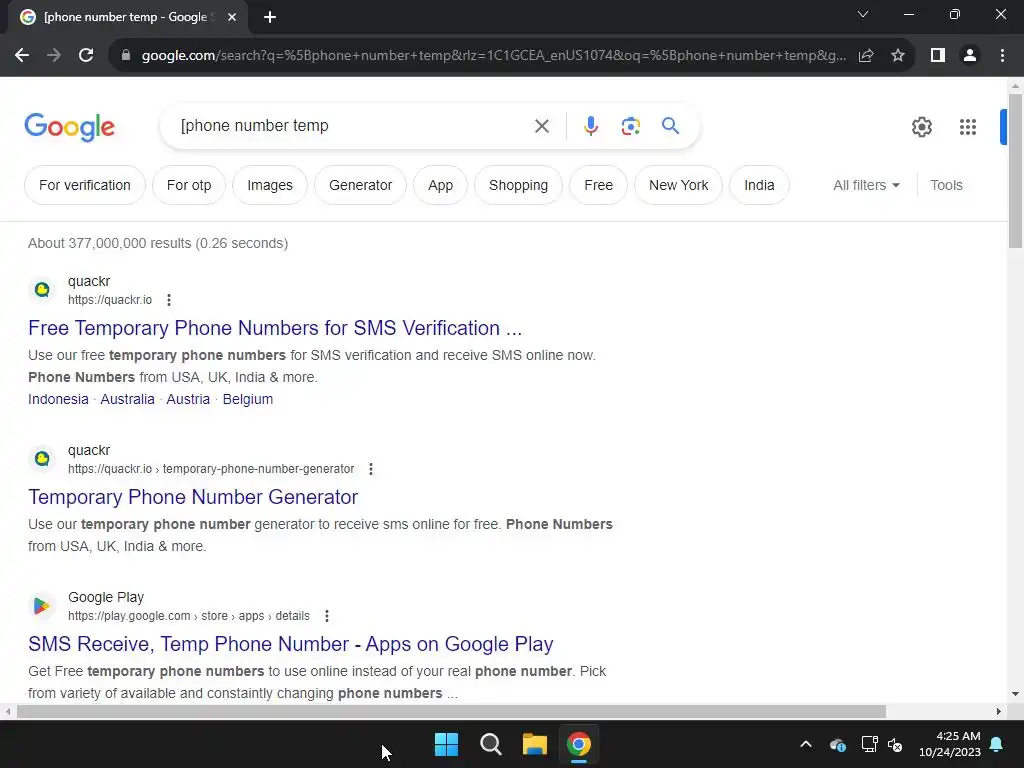
Task: Close the phone number temp tab
Action: click(232, 18)
